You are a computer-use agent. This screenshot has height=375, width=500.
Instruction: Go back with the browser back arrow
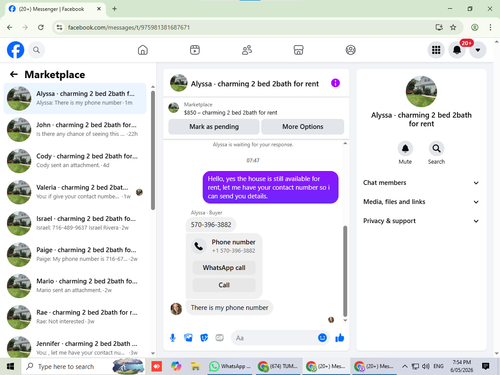10,27
